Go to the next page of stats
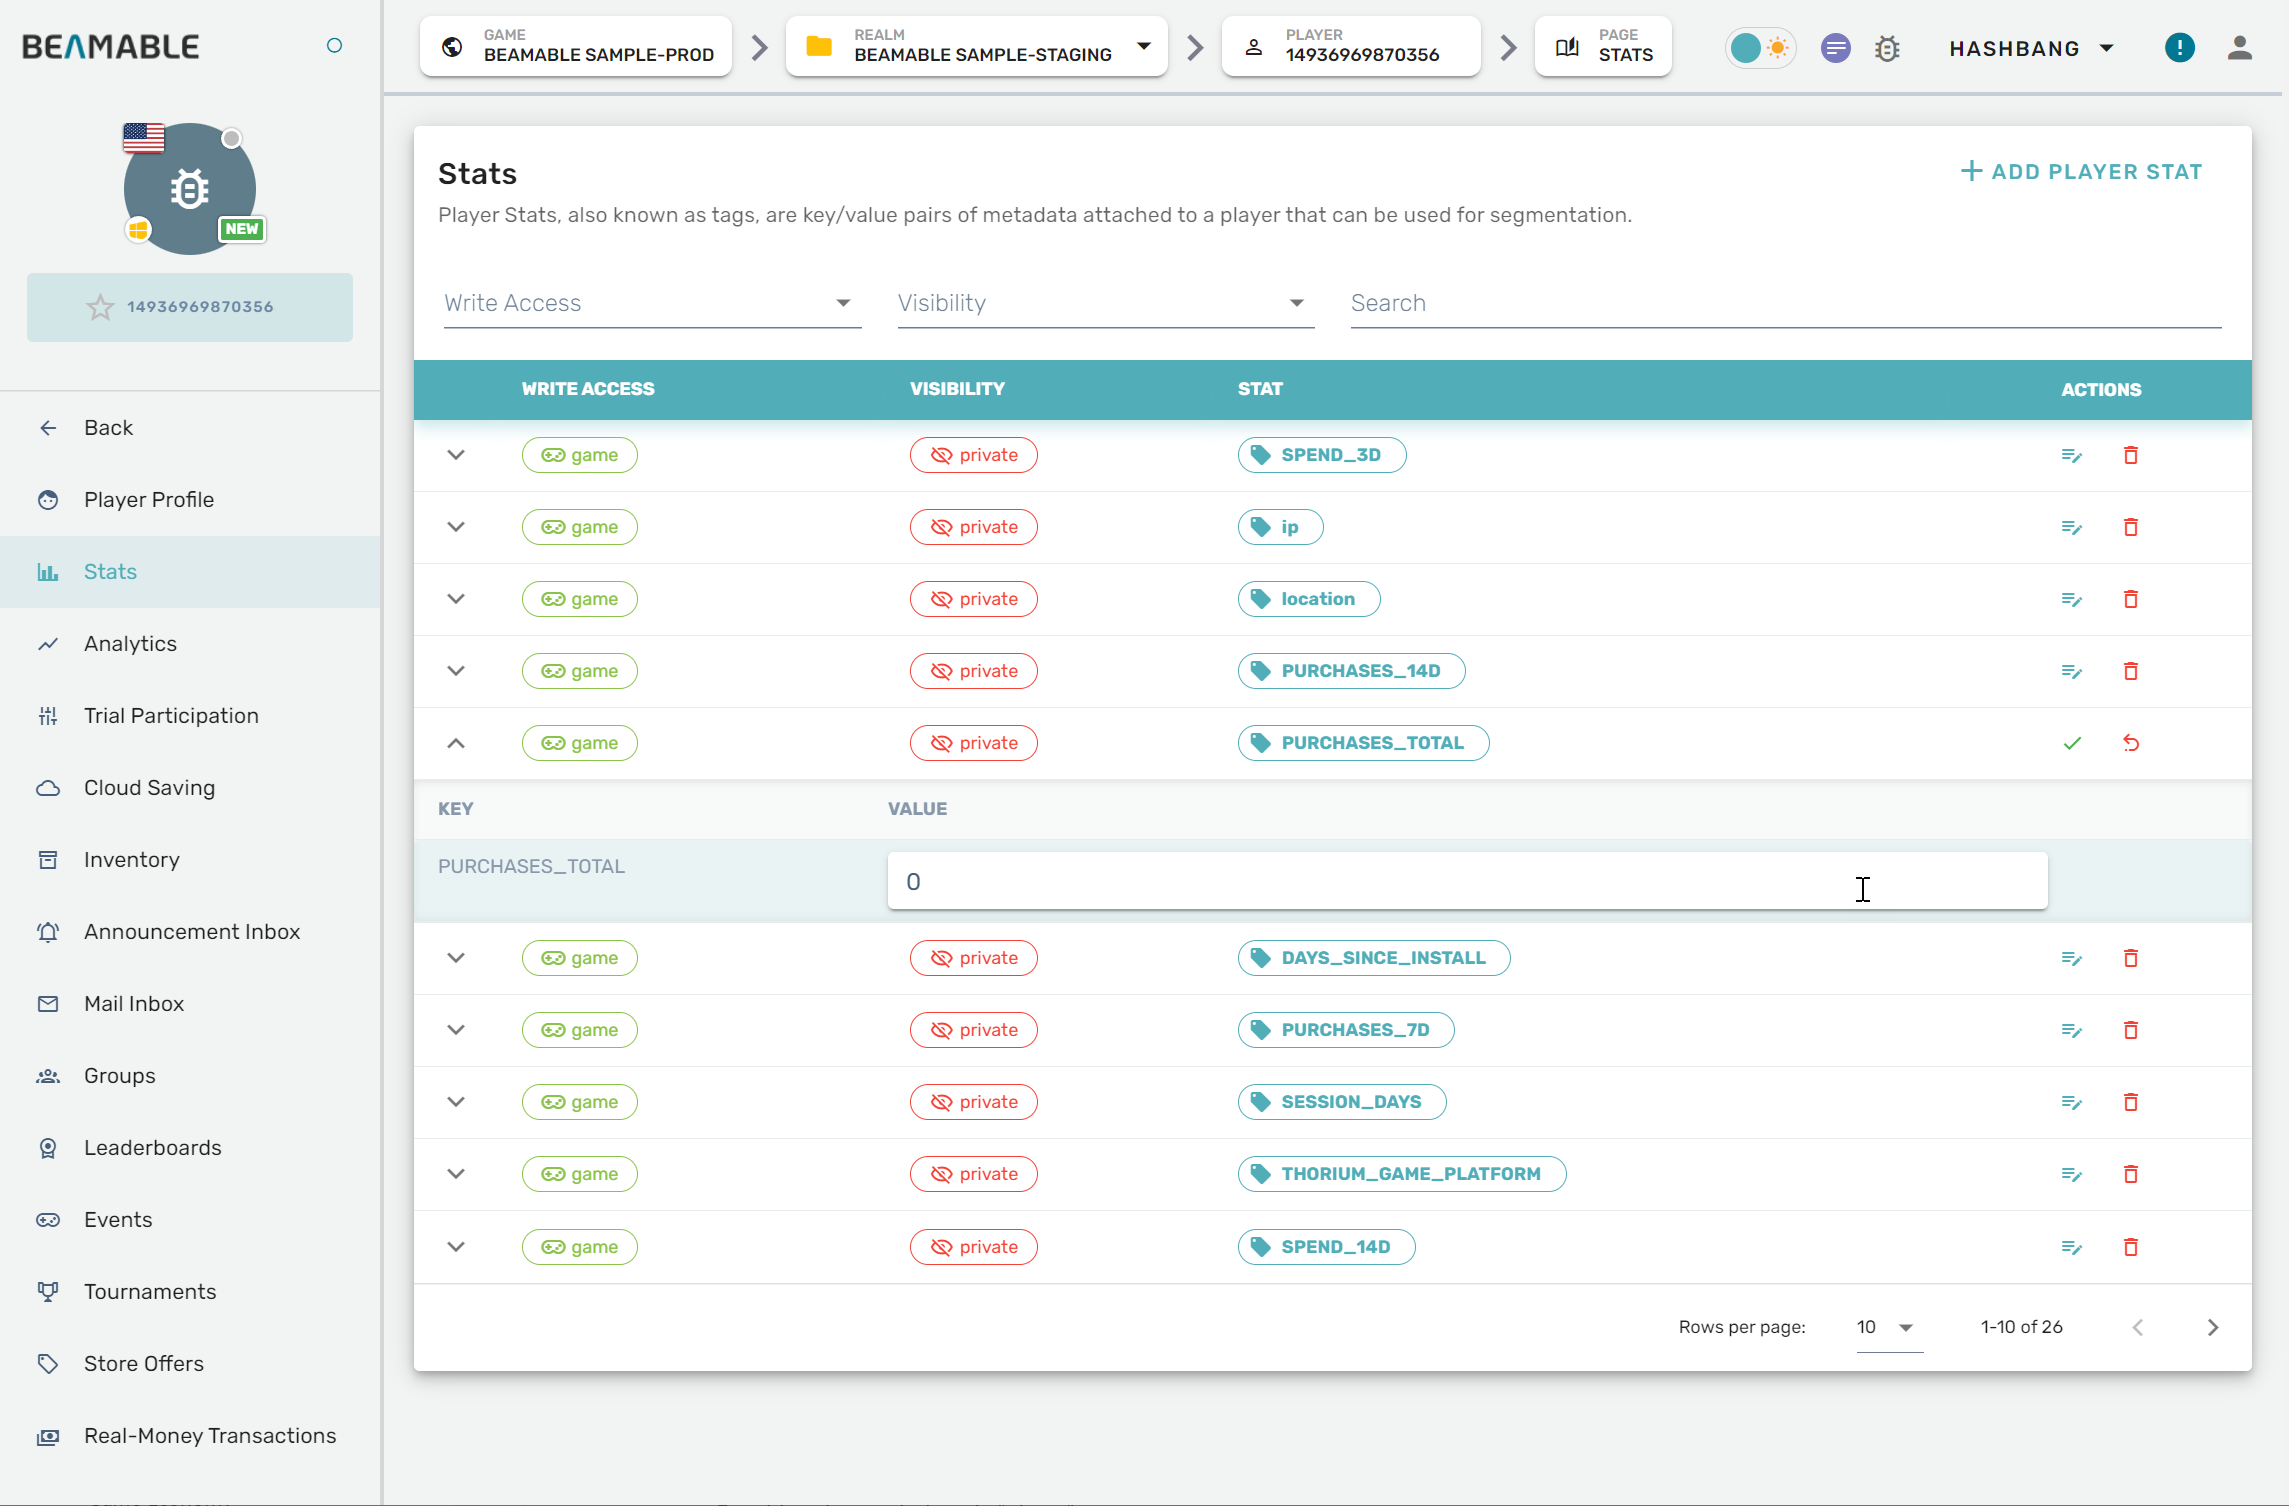Image resolution: width=2289 pixels, height=1506 pixels. pos(2212,1327)
